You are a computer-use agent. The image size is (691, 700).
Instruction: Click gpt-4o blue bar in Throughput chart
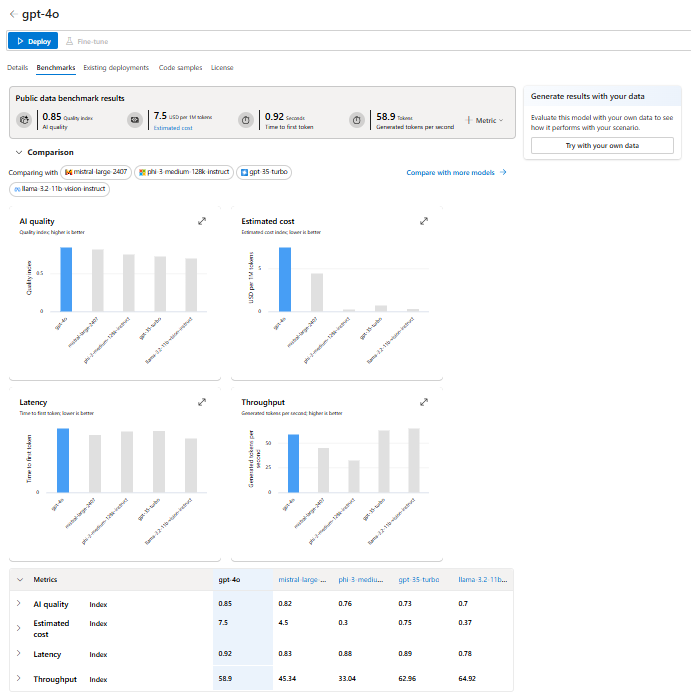293,463
